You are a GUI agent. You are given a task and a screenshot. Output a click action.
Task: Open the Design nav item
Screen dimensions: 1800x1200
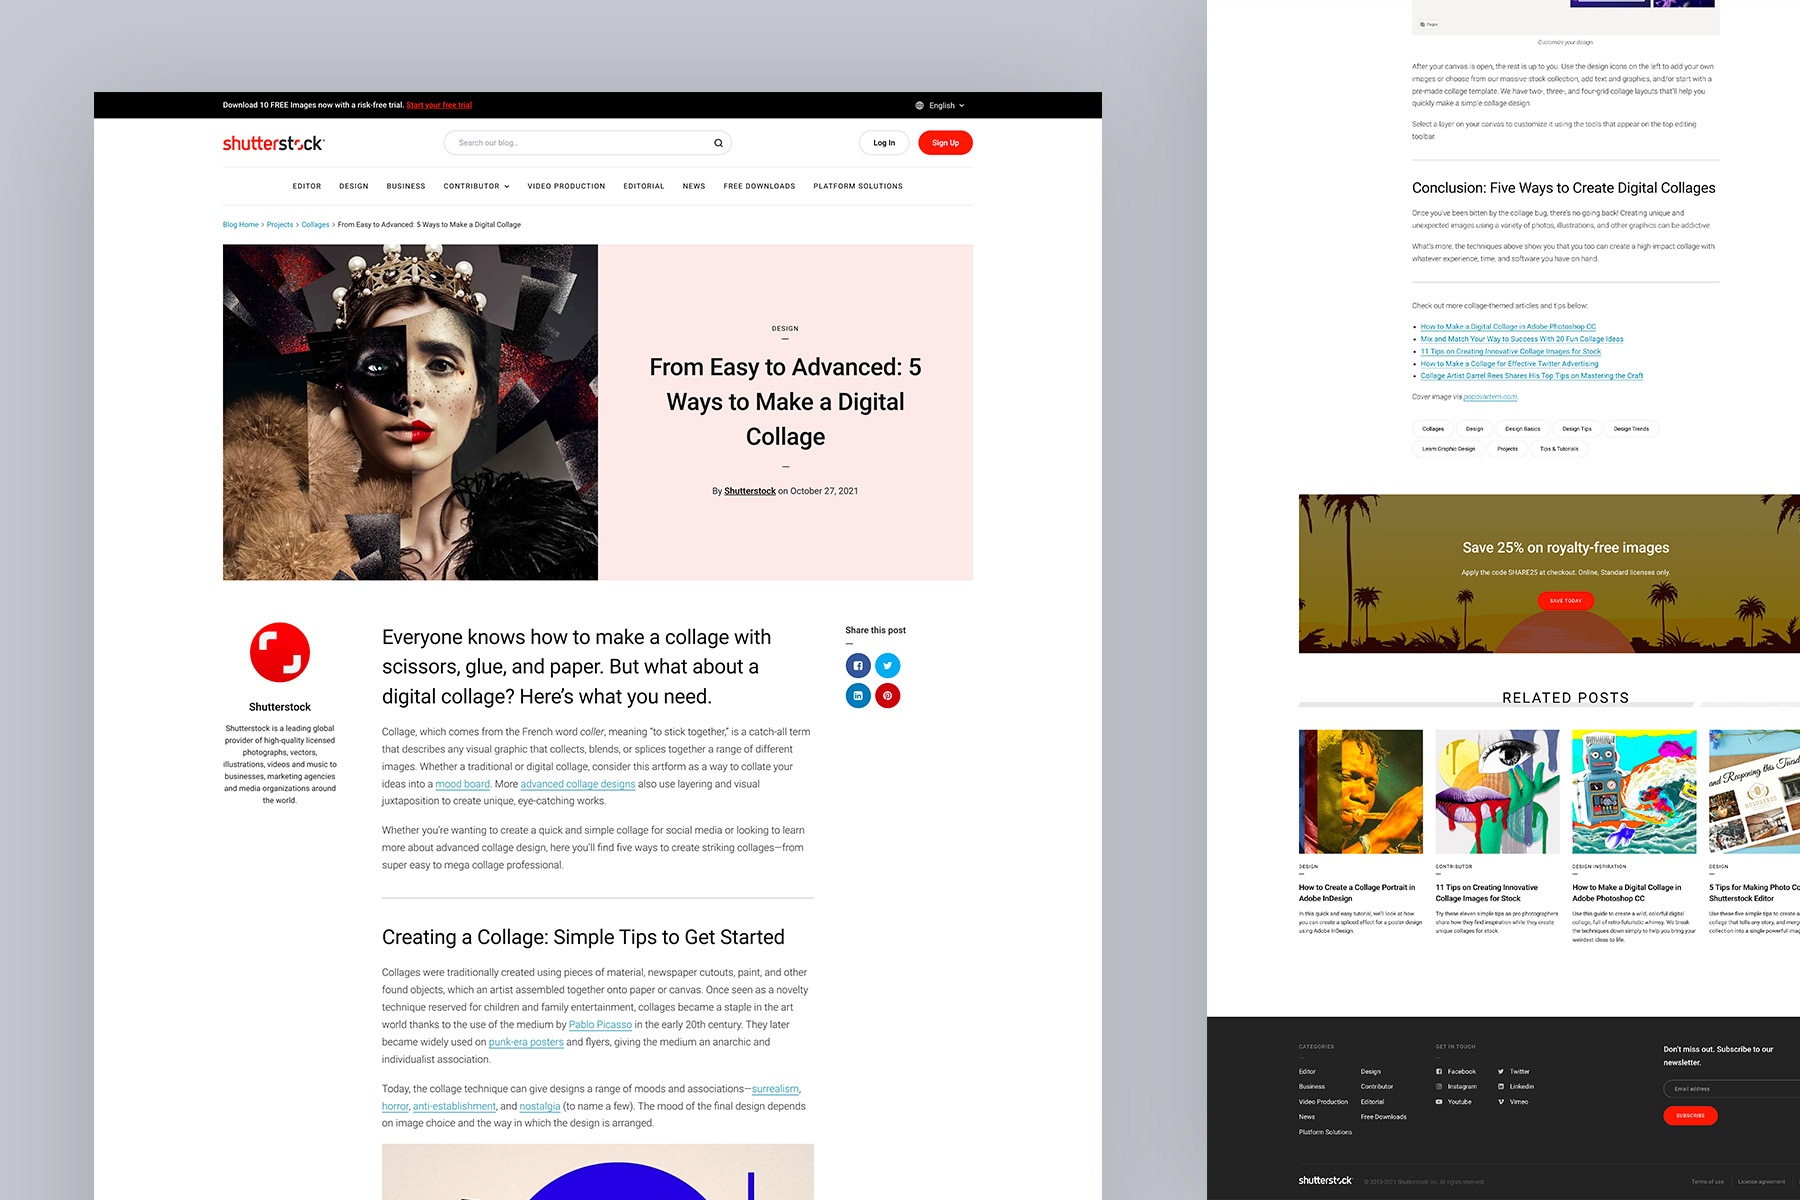354,186
